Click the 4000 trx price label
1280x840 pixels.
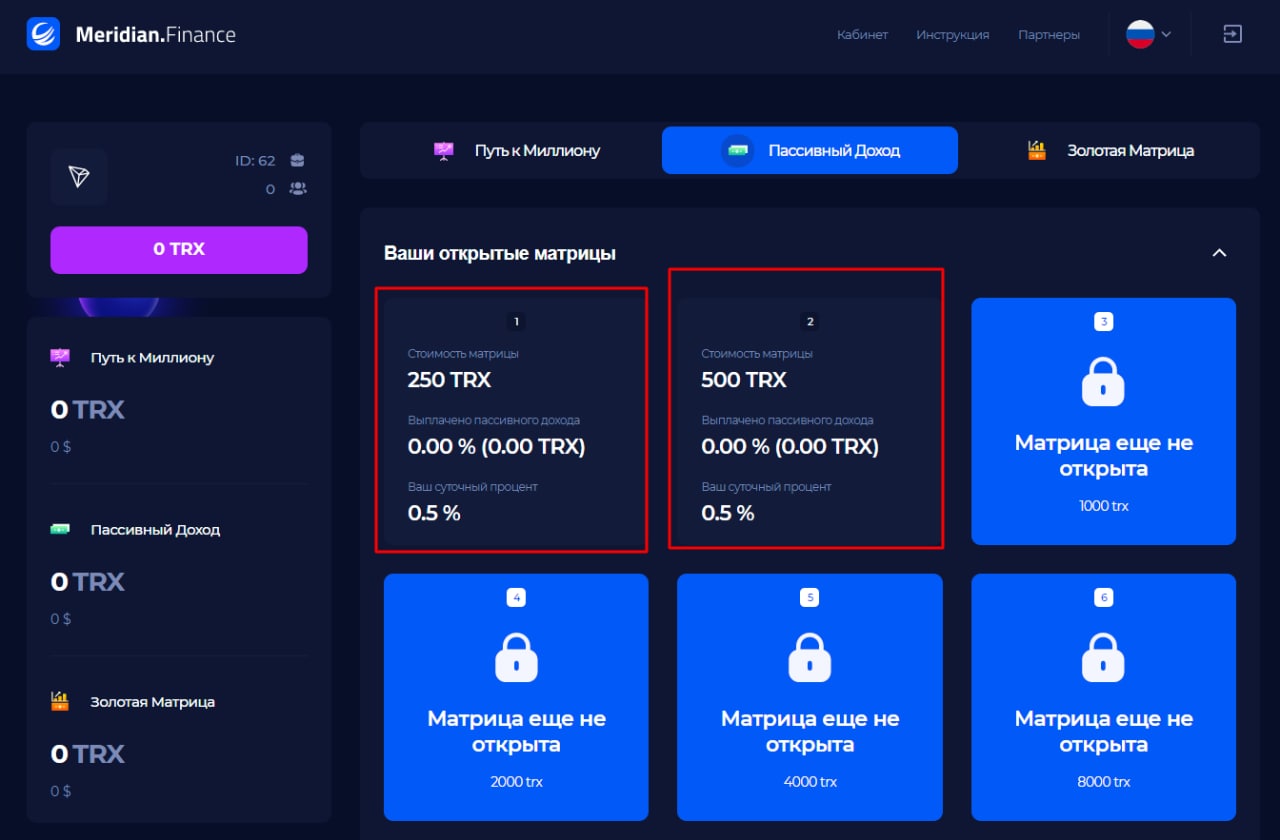pyautogui.click(x=810, y=782)
